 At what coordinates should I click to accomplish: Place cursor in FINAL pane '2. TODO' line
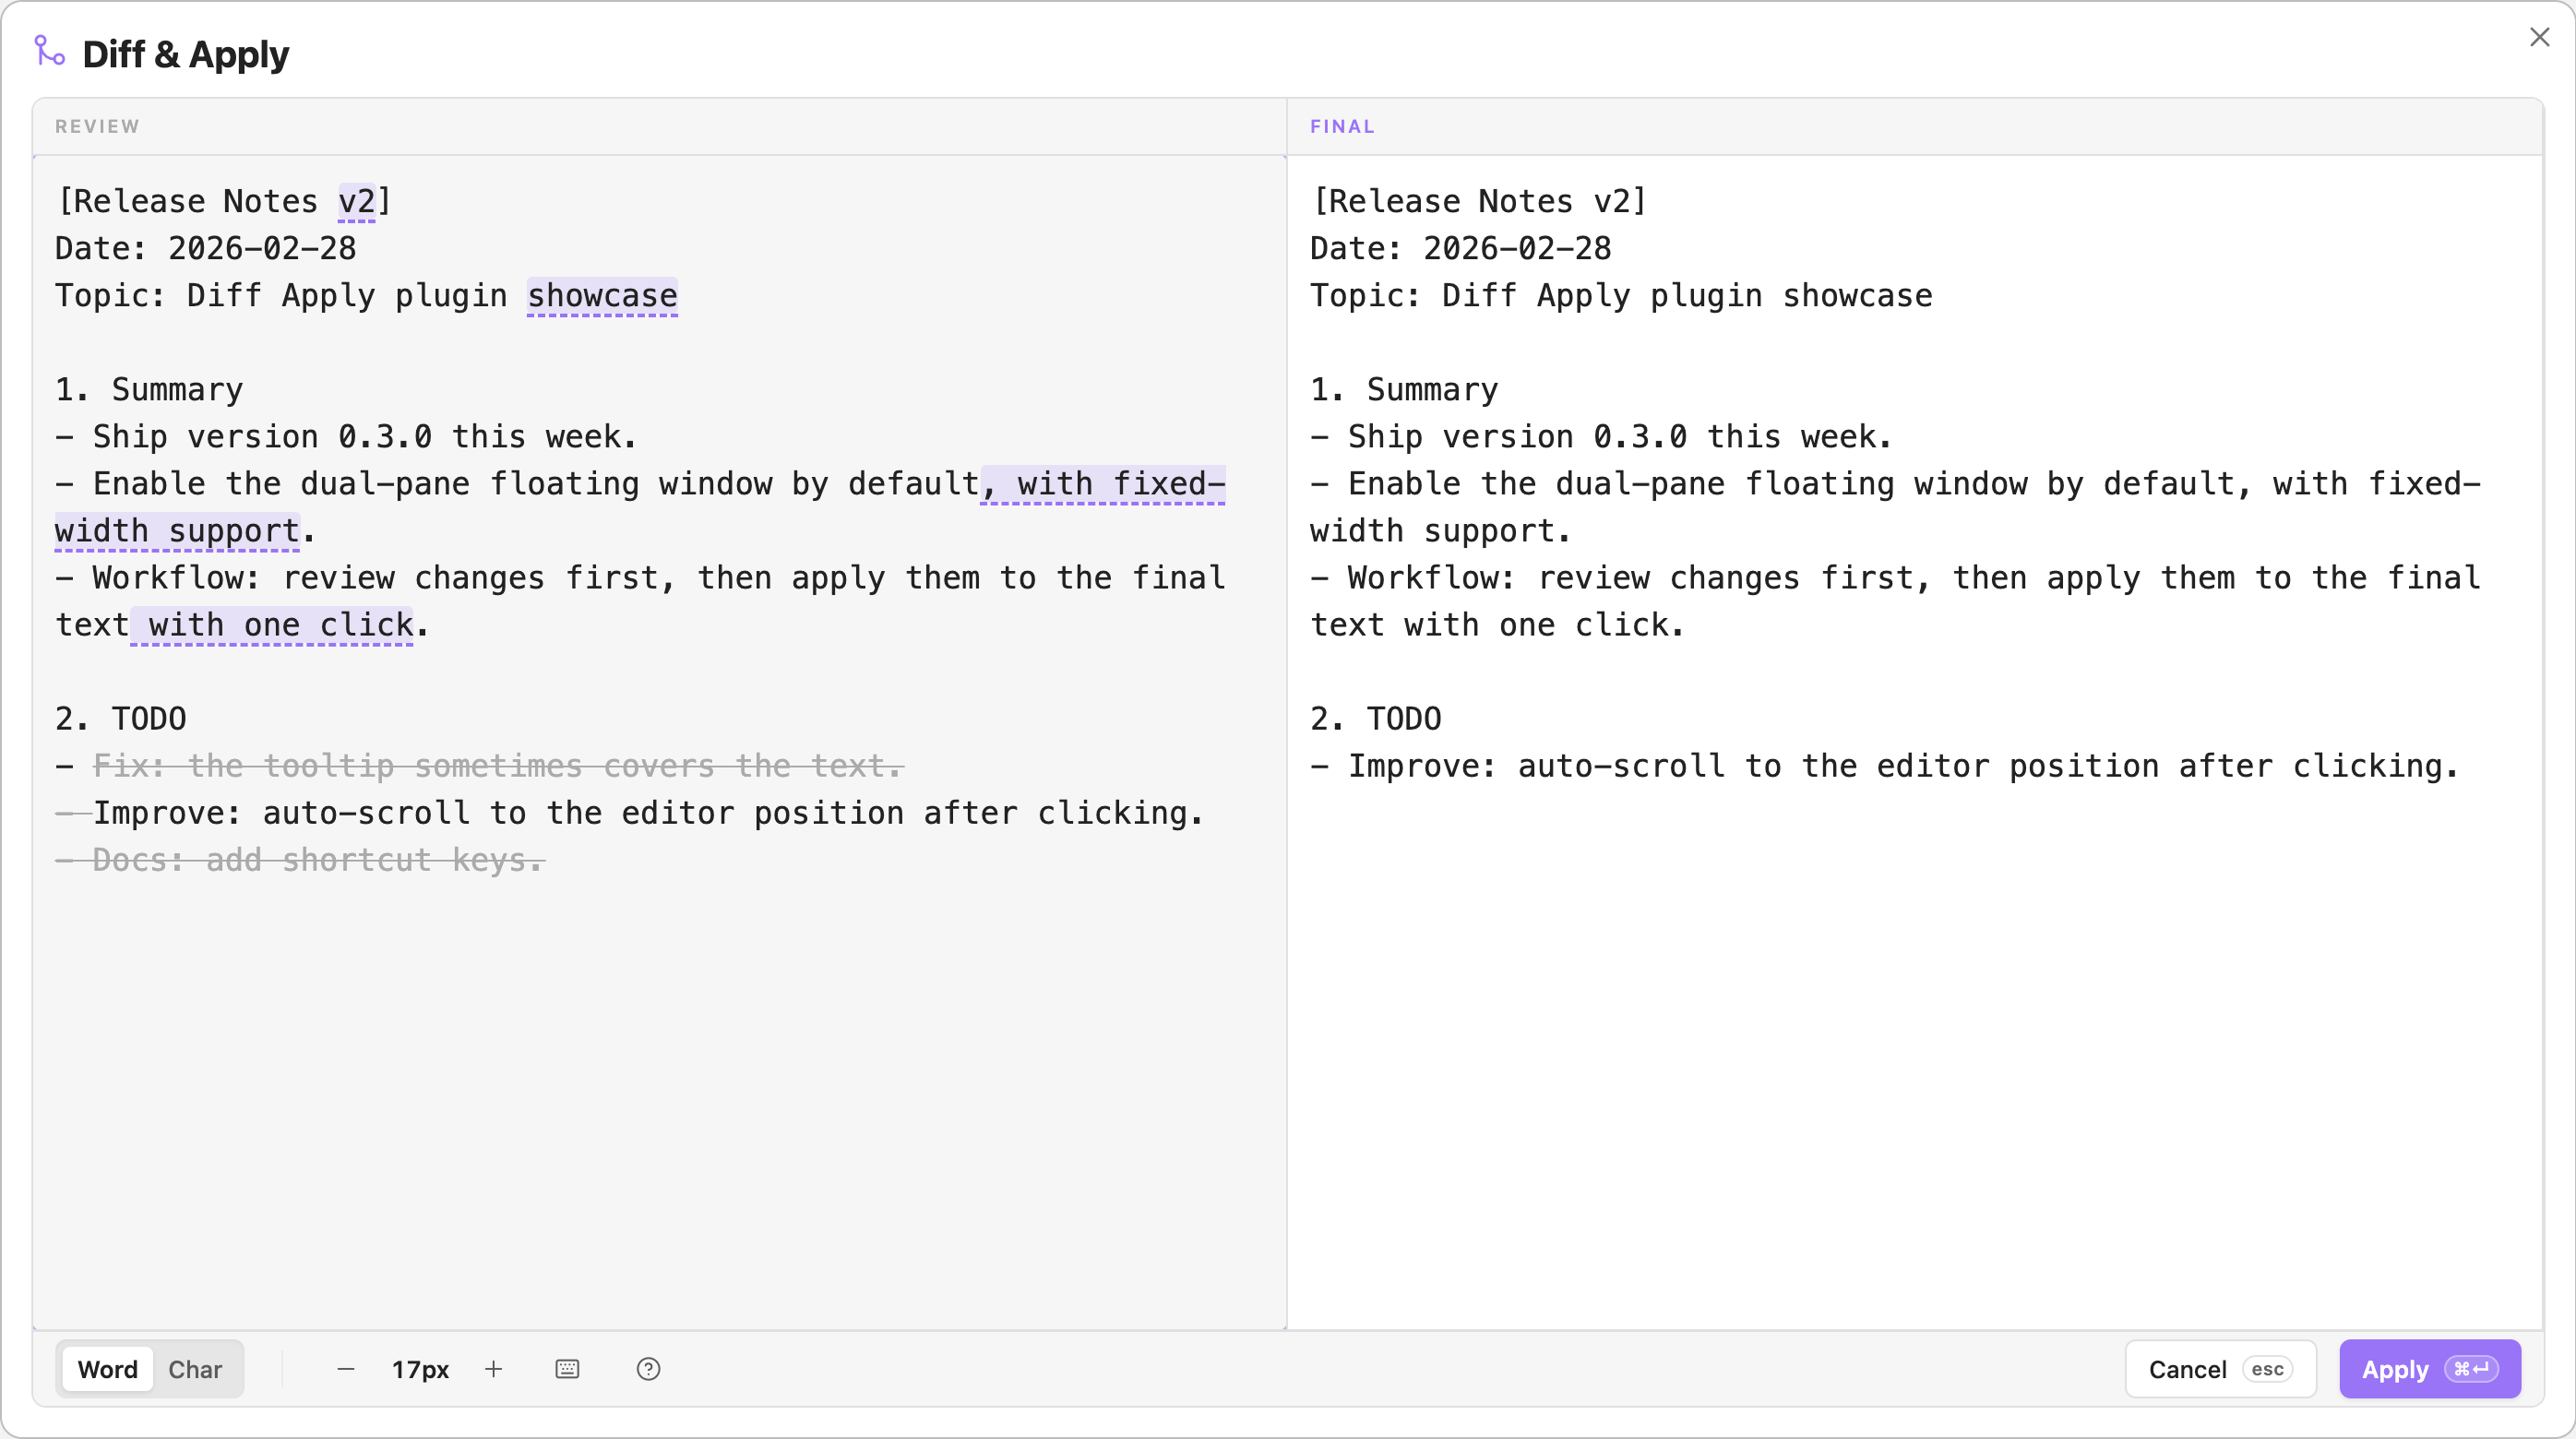click(1376, 719)
